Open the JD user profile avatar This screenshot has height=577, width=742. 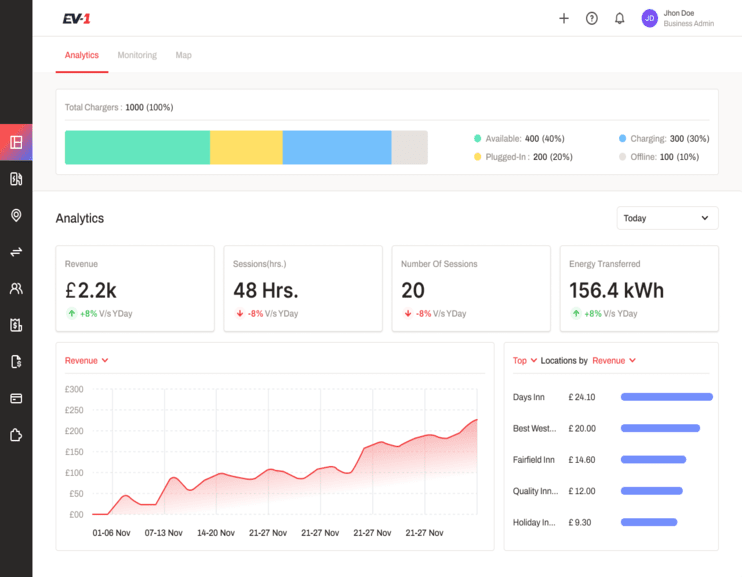point(650,18)
